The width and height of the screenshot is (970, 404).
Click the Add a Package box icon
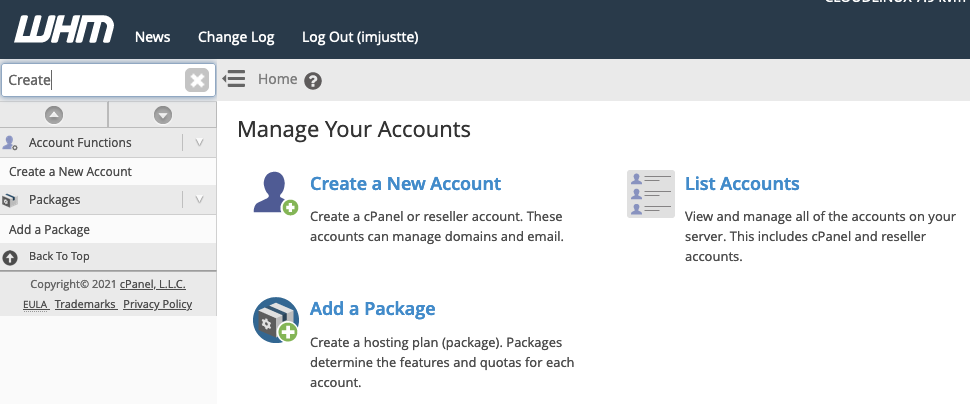coord(275,320)
